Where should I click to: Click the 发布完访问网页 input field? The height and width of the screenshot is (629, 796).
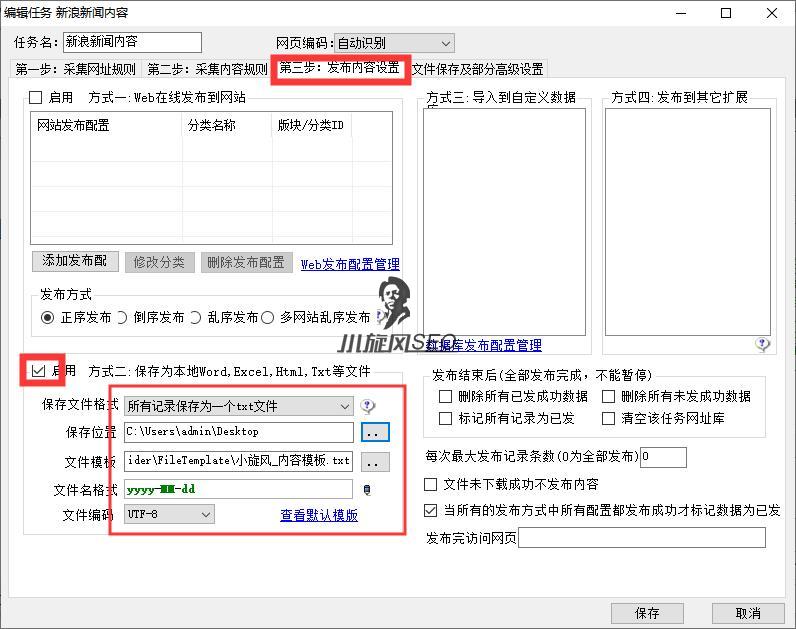[642, 538]
